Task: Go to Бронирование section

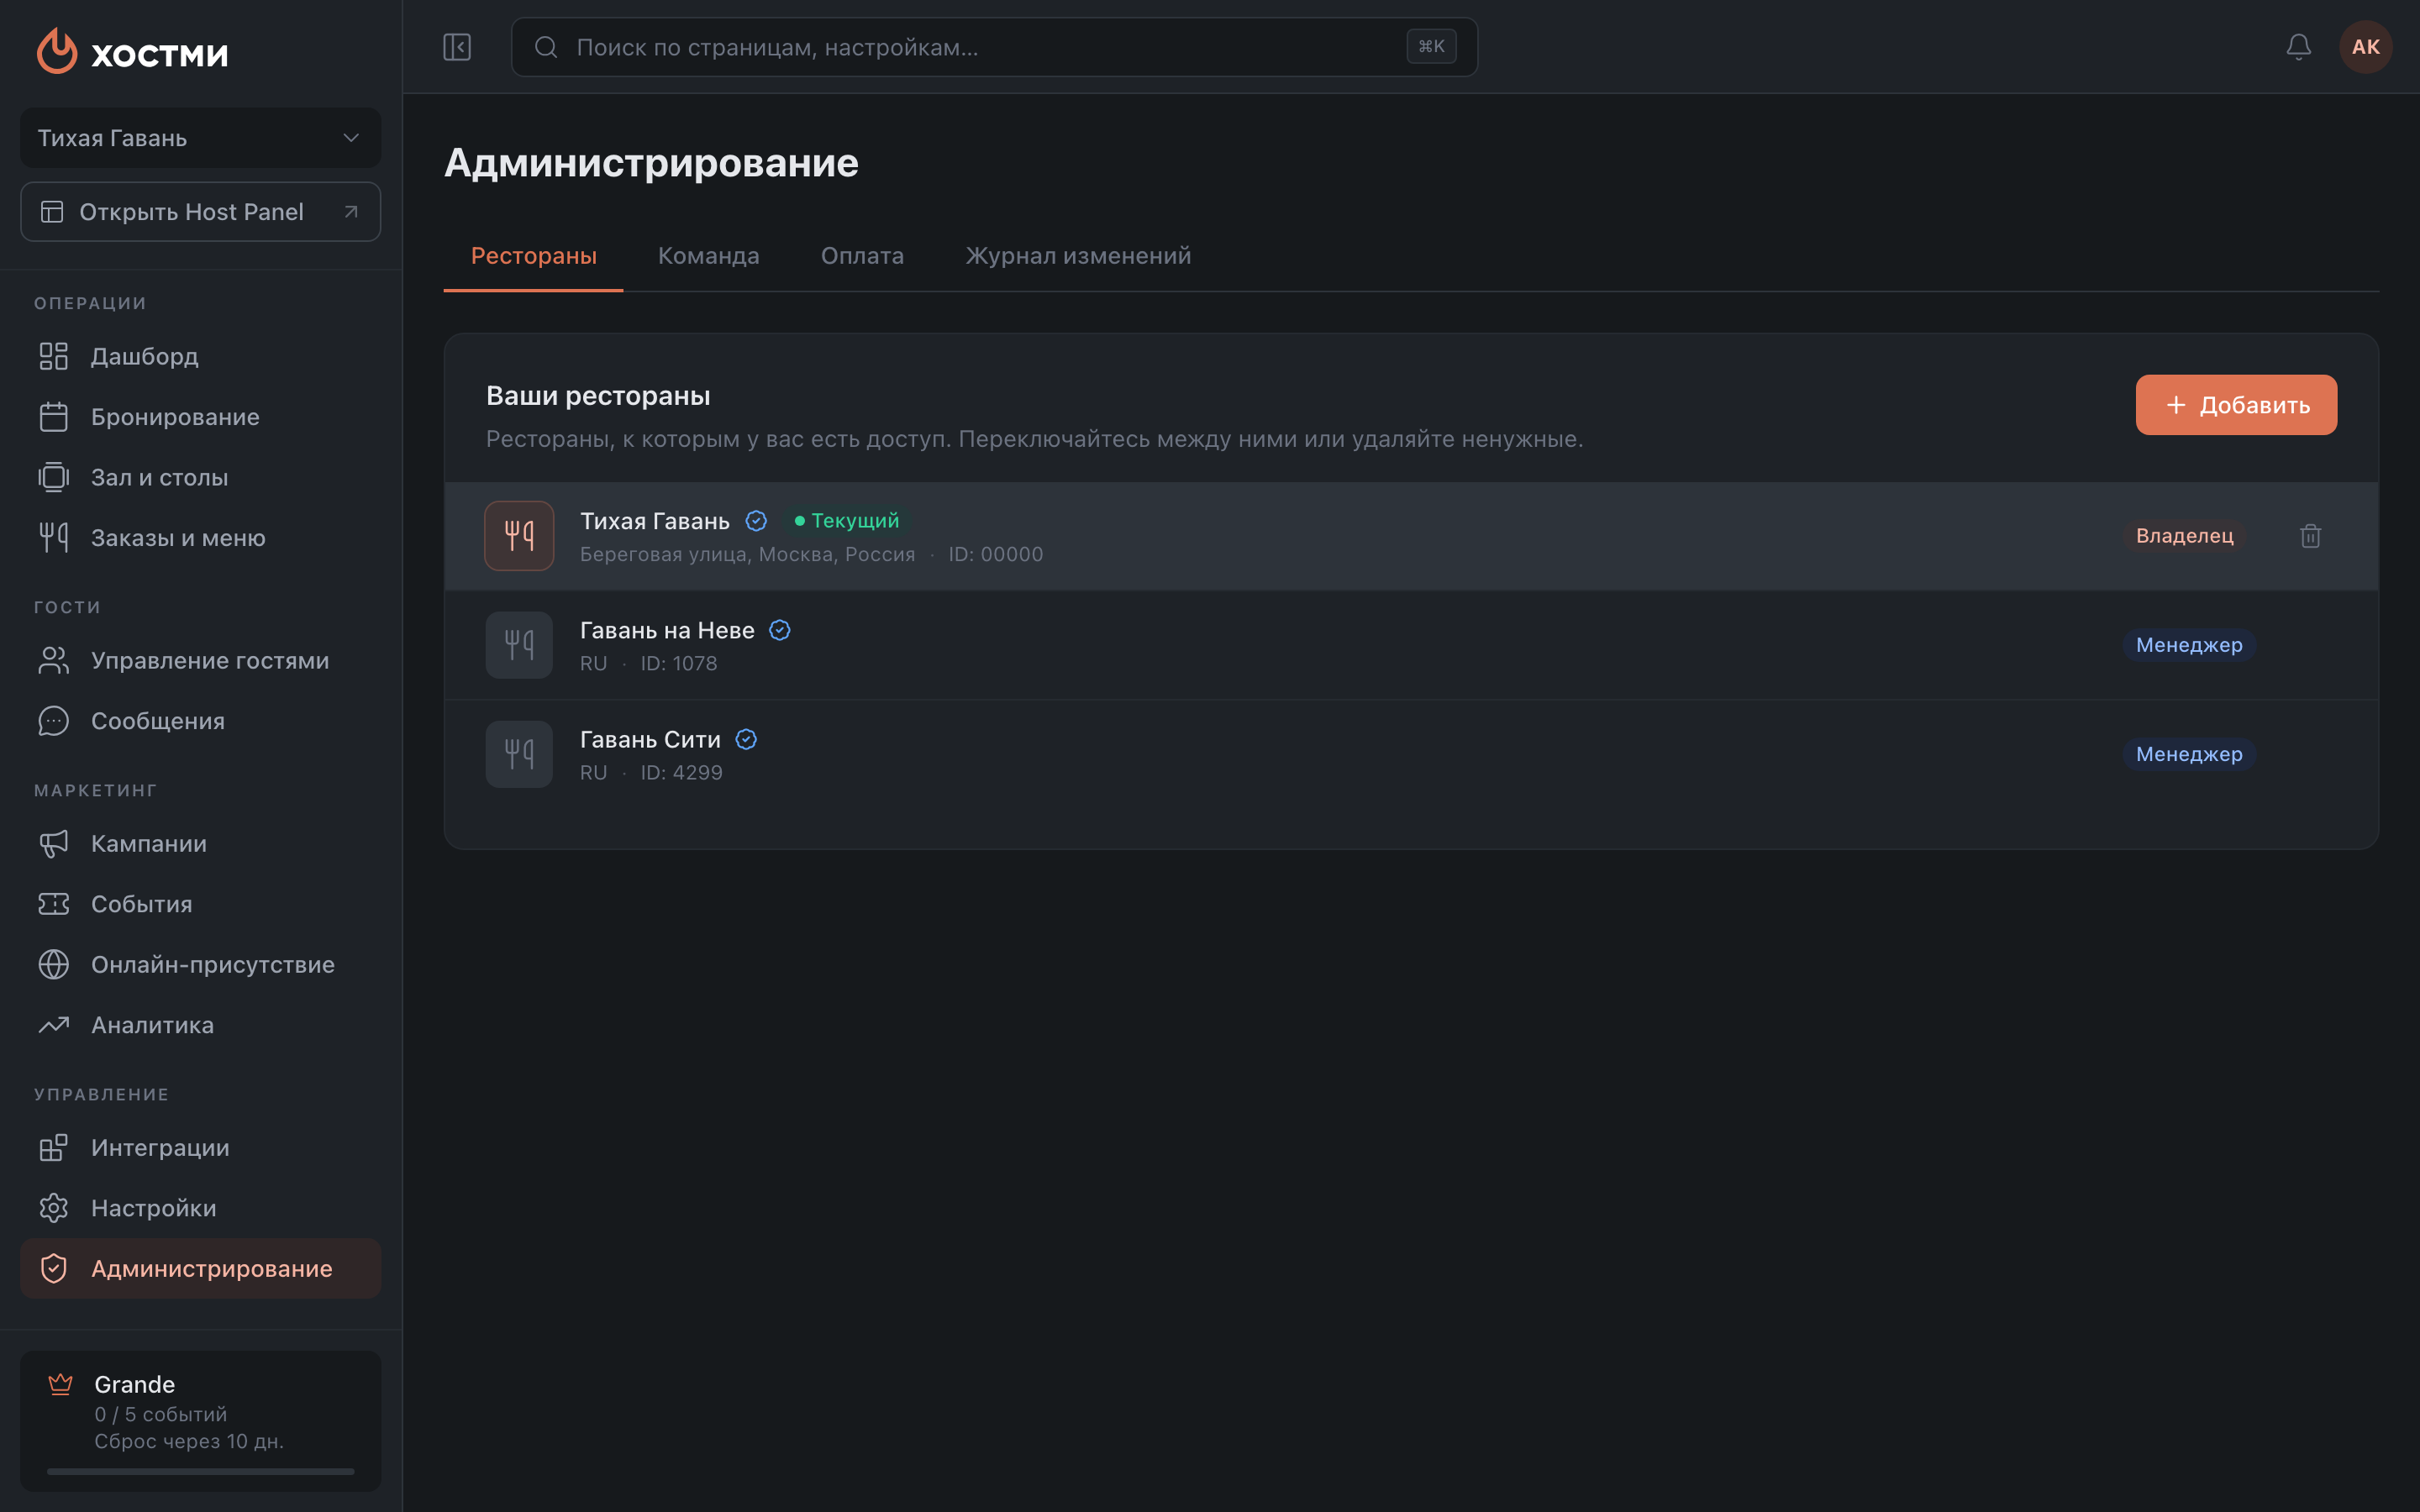Action: pyautogui.click(x=200, y=417)
